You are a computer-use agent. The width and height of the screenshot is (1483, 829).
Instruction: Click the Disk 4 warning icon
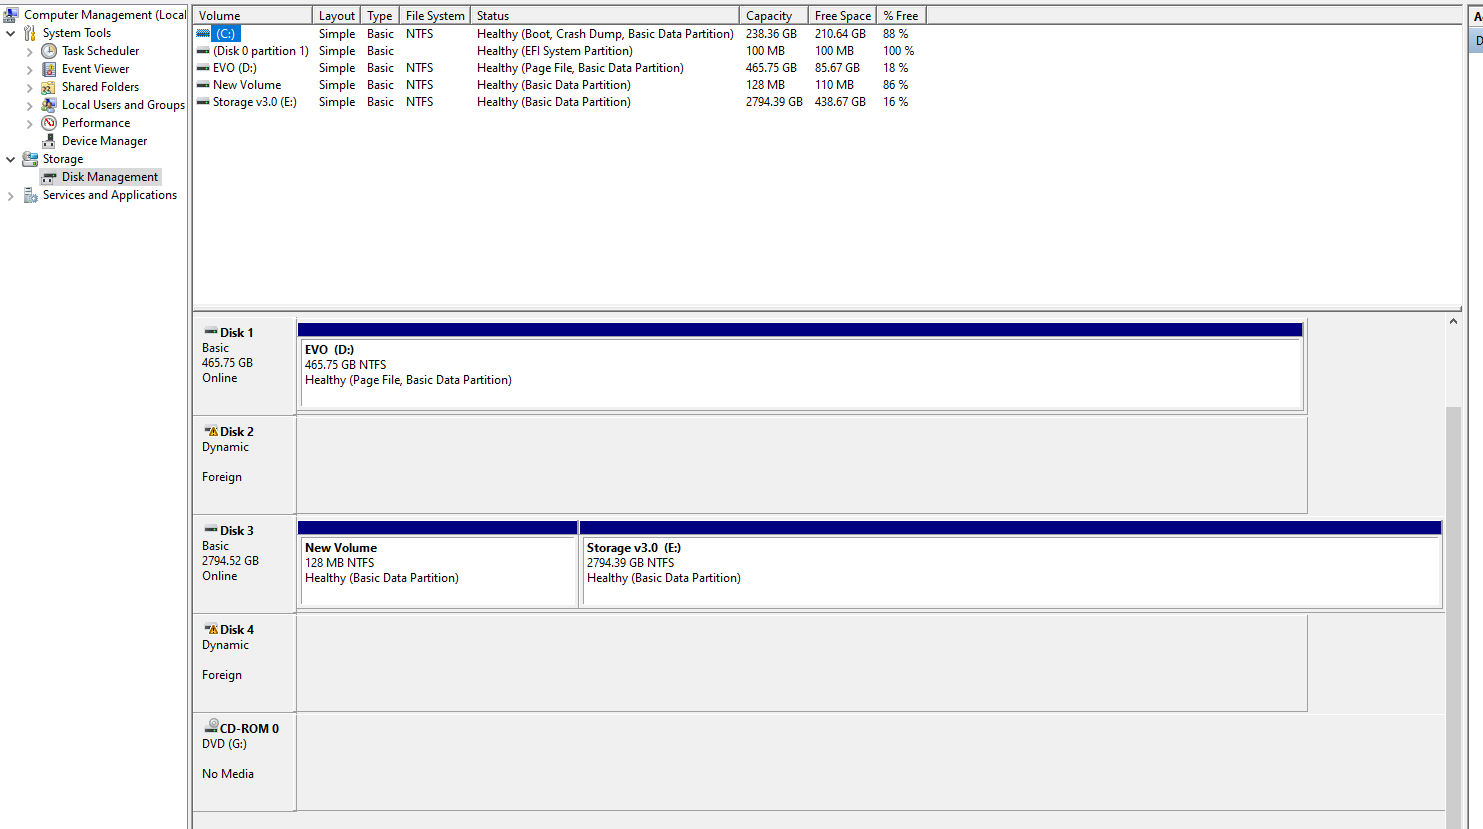pos(211,629)
